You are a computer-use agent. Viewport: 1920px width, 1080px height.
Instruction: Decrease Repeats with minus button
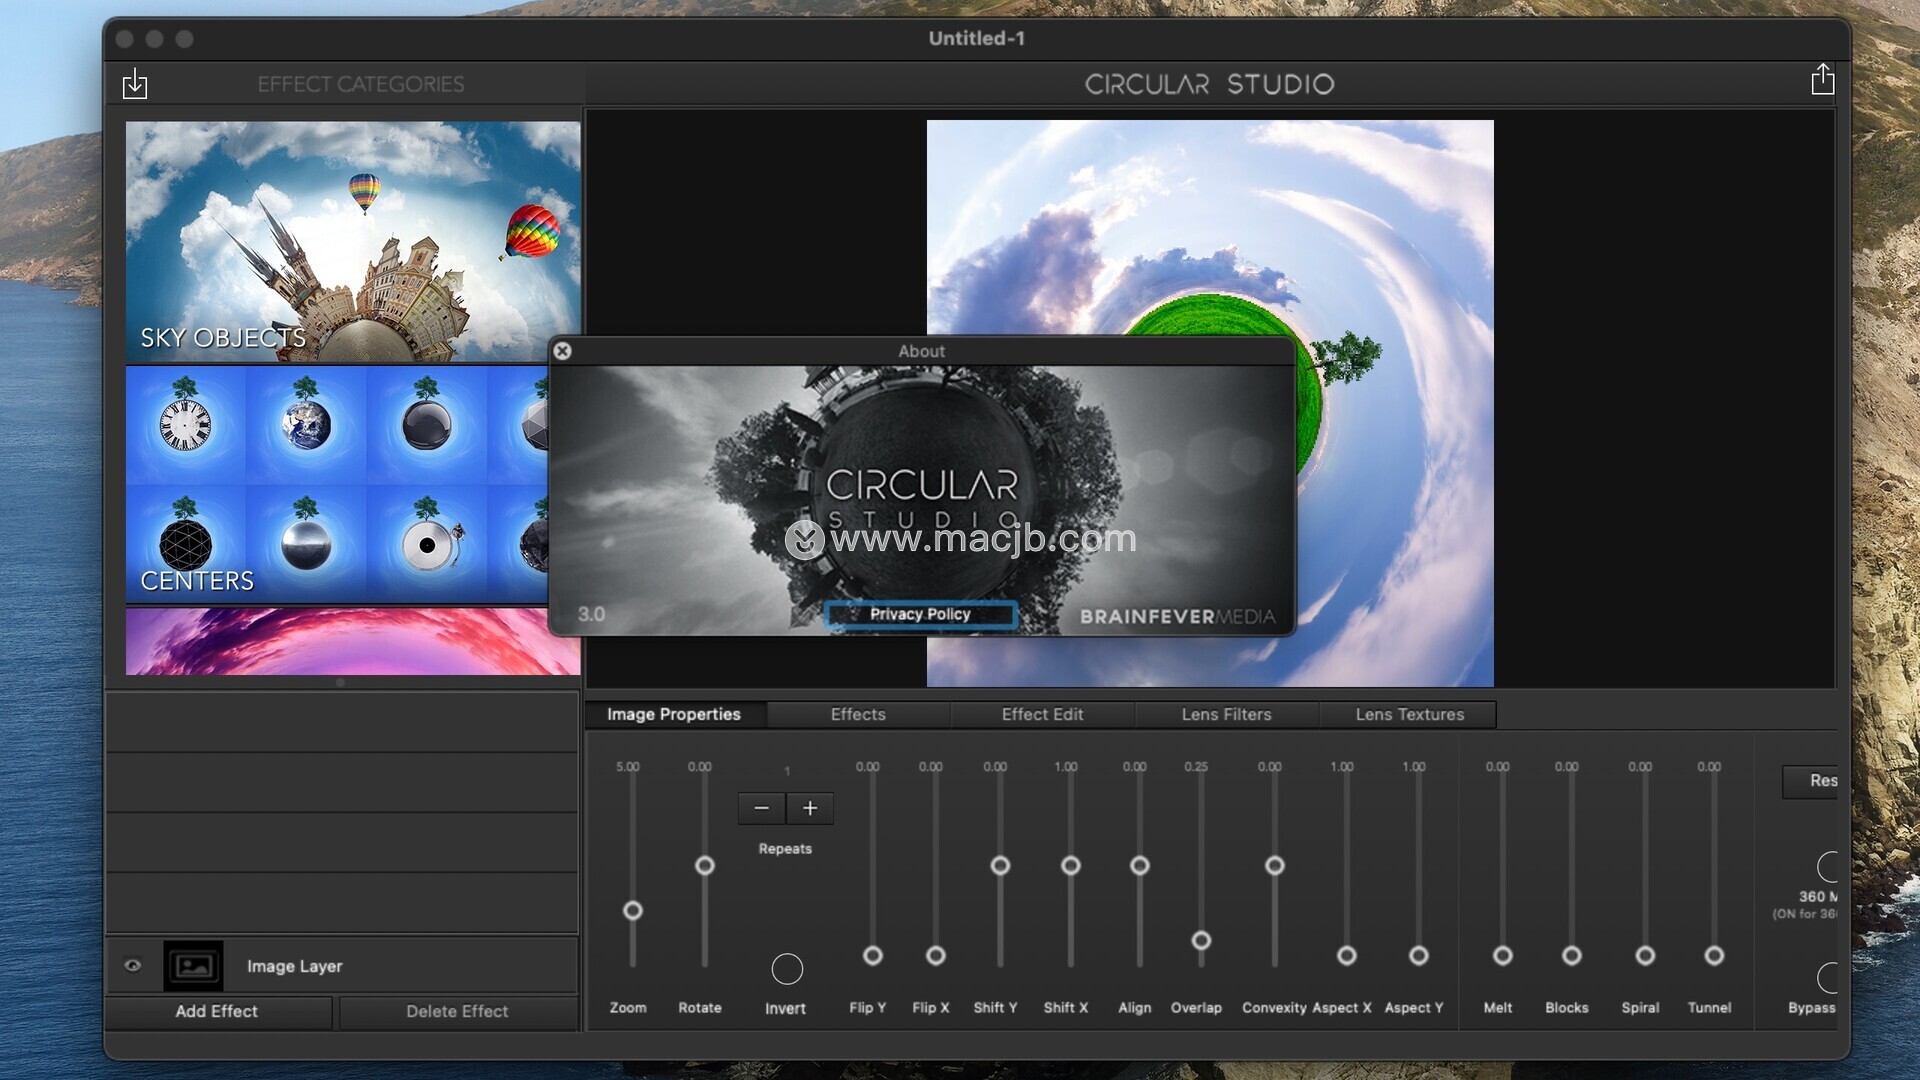point(762,808)
